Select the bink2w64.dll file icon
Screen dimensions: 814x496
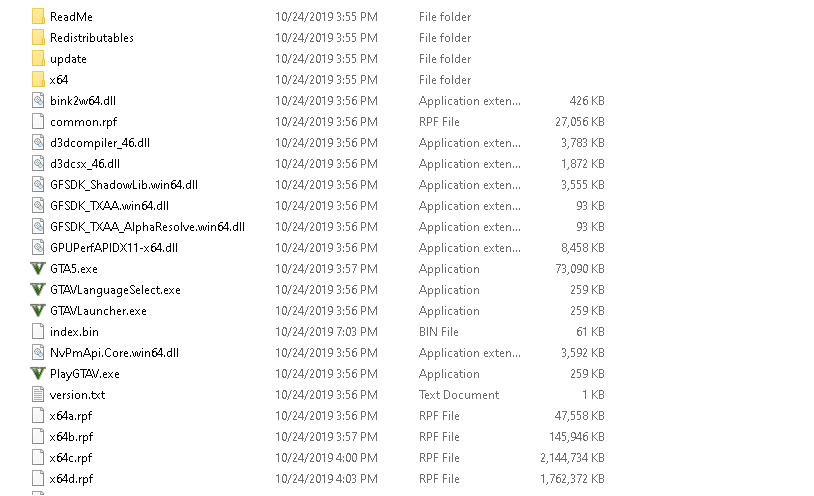[38, 101]
